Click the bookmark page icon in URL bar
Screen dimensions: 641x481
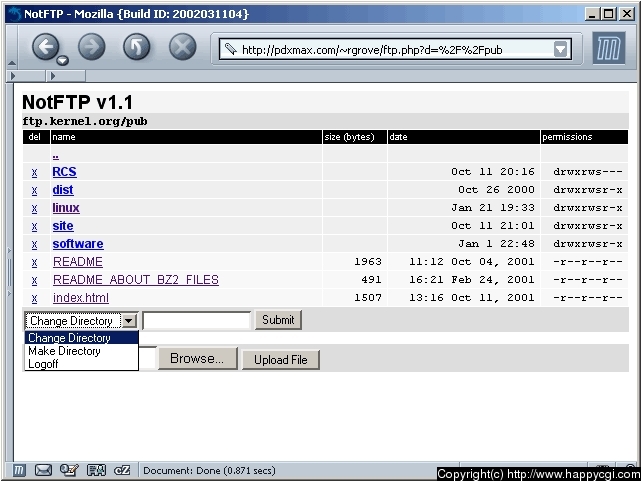[x=230, y=49]
